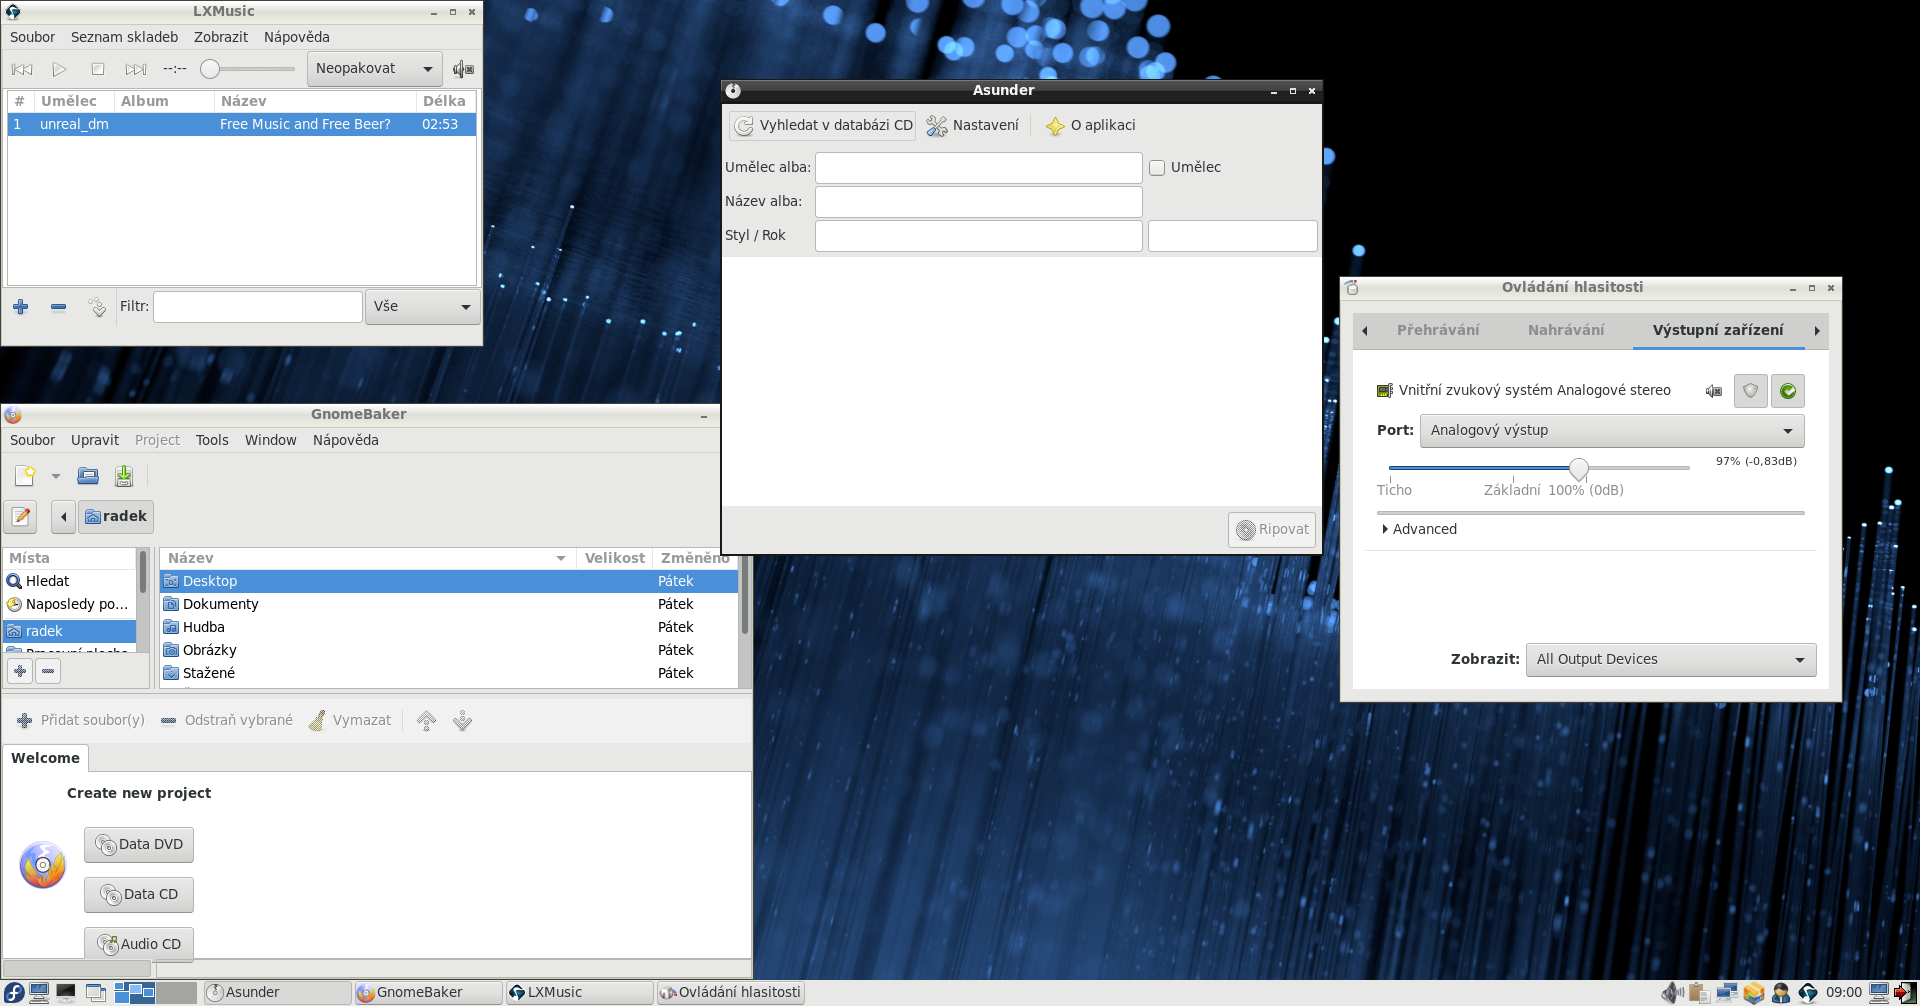Click Vyhledat v databázi CD button
Screen dimensions: 1920x1006
click(824, 126)
